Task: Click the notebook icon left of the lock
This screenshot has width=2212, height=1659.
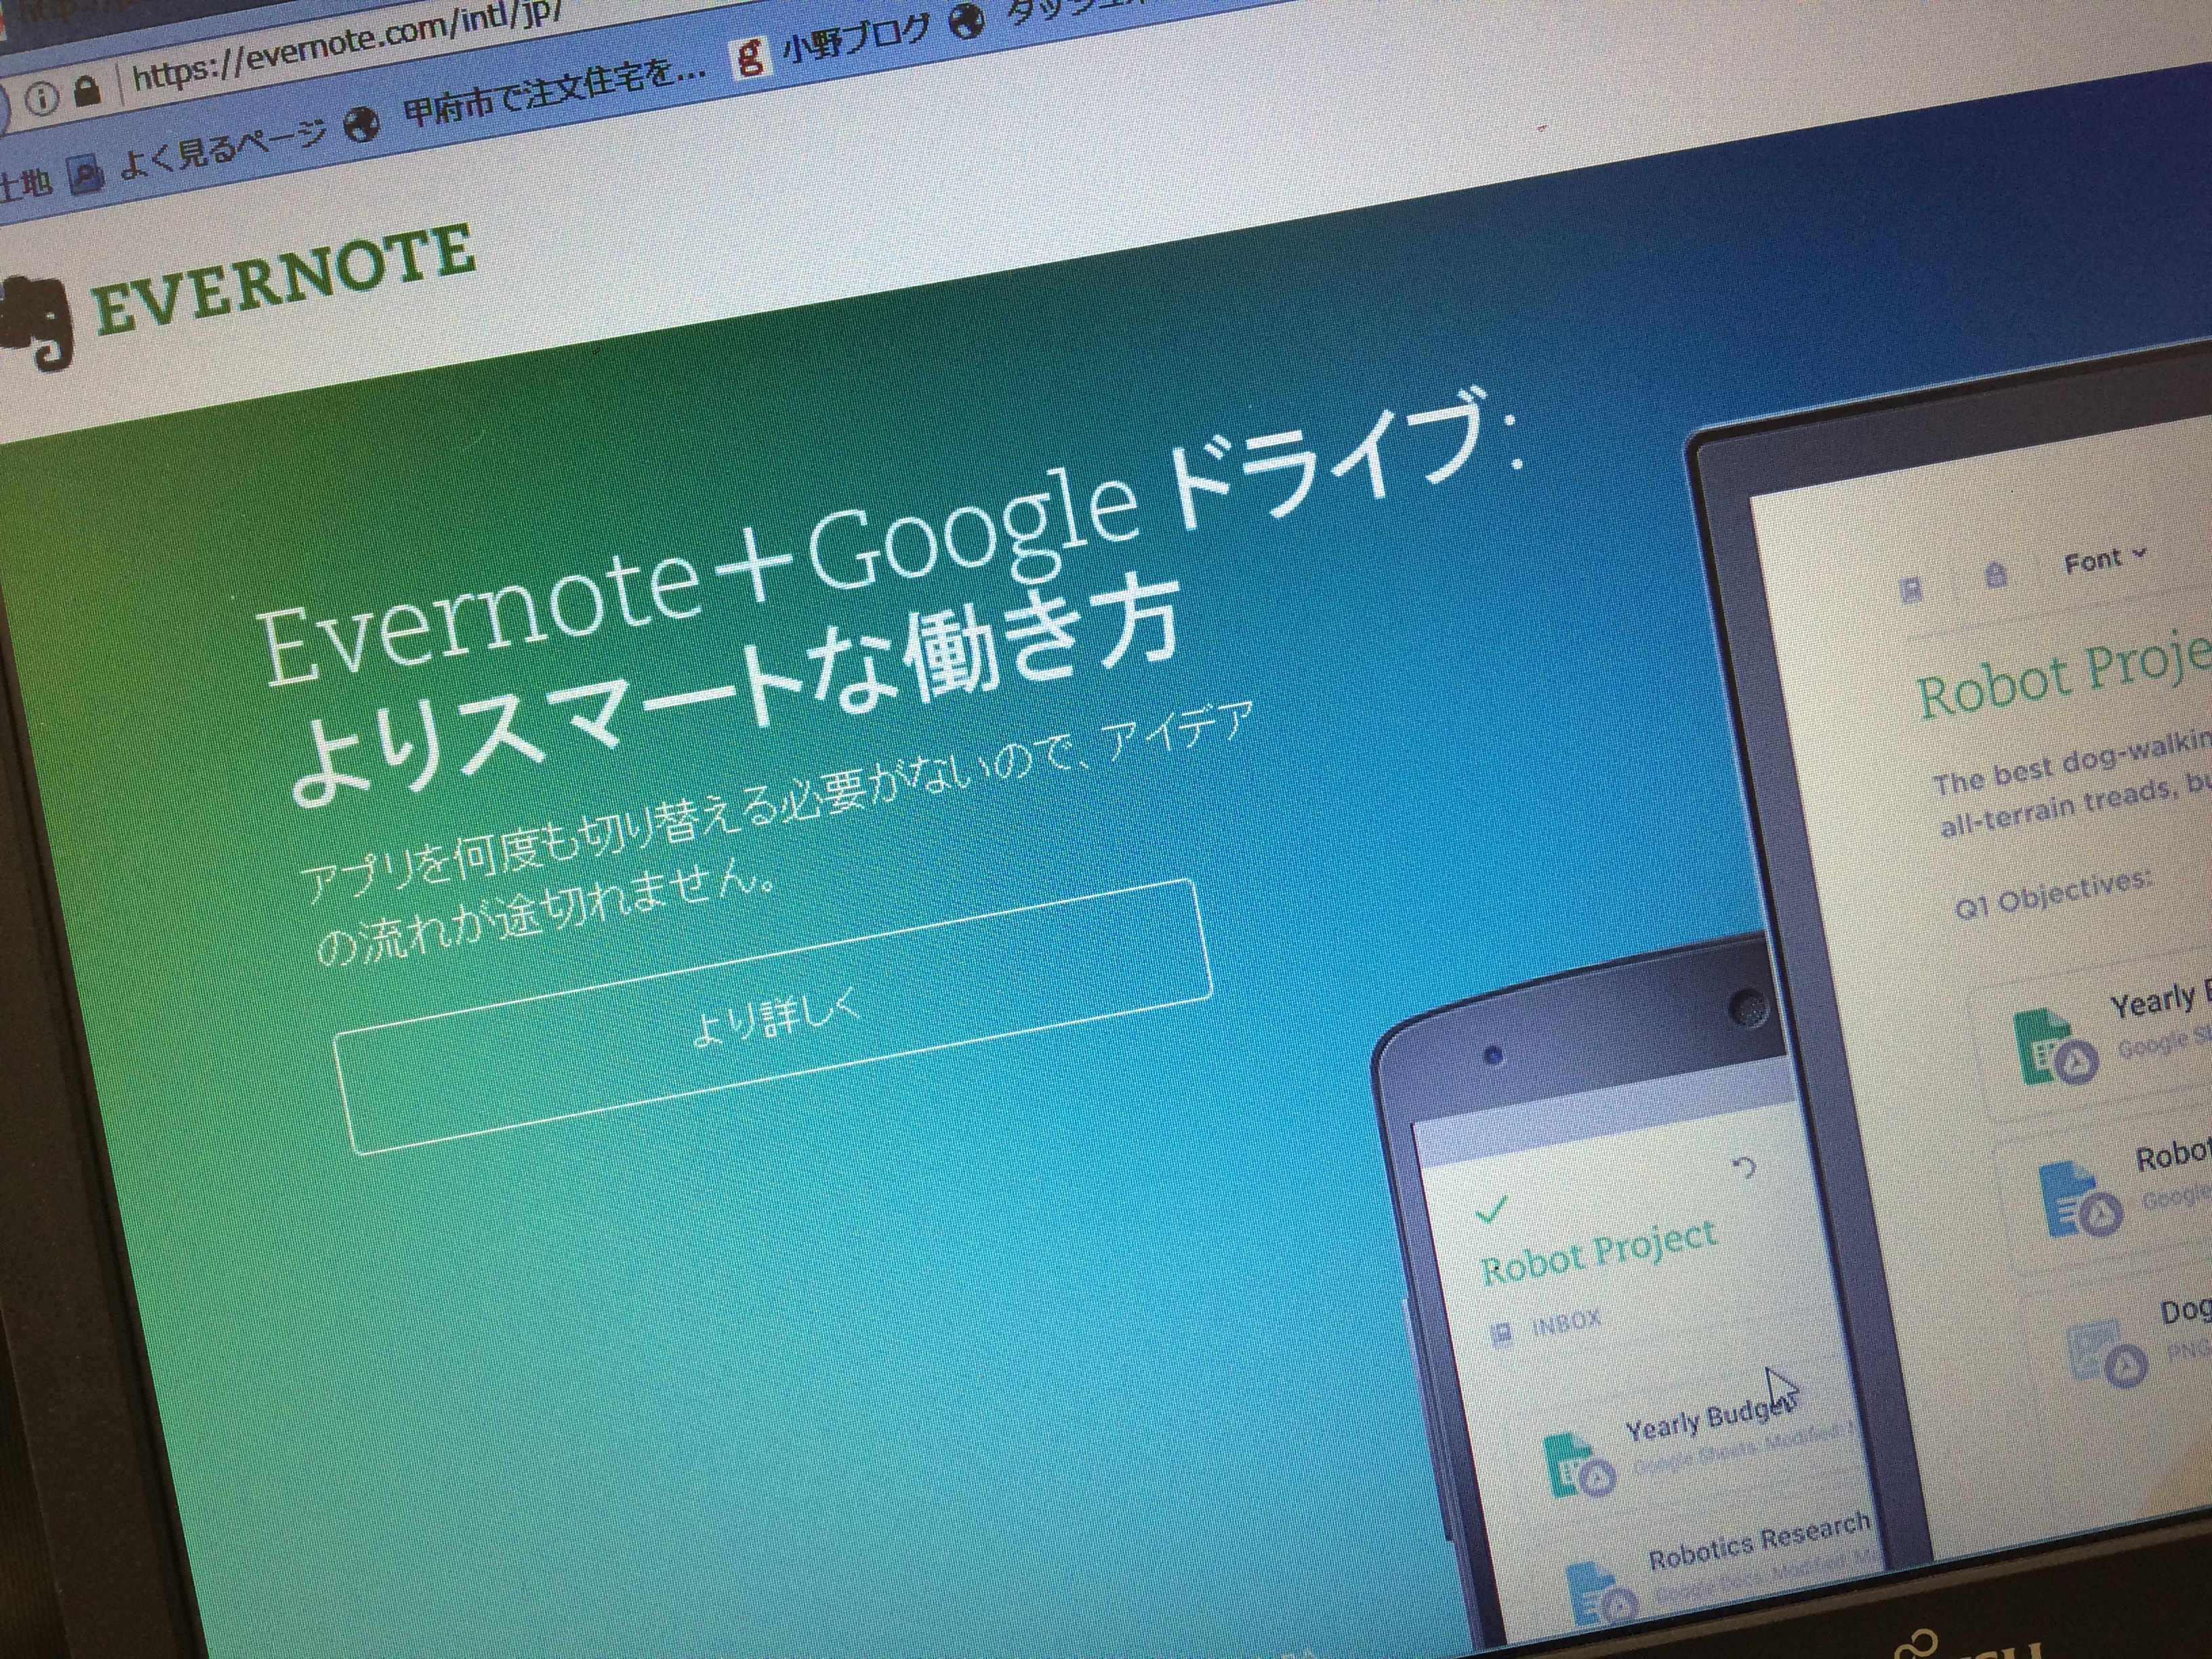Action: click(1912, 588)
